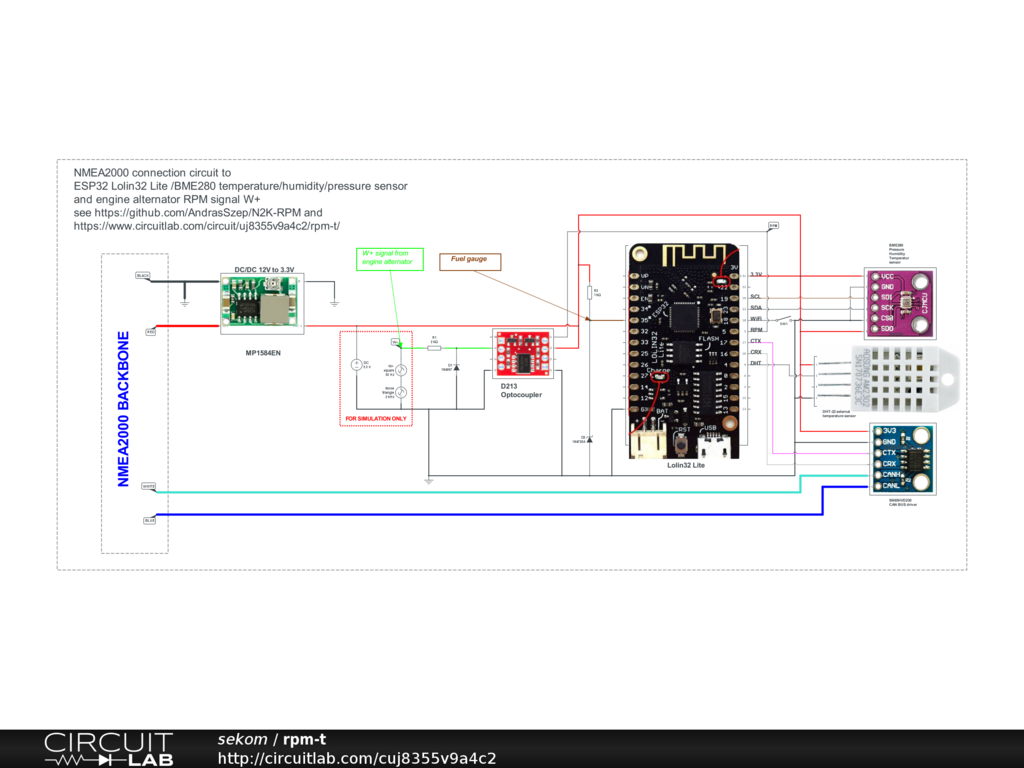Click the BLACK backbone wire label

143,275
